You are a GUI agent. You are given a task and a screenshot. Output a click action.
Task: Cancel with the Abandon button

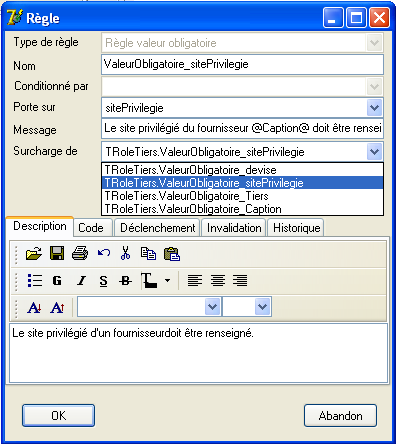coord(340,416)
